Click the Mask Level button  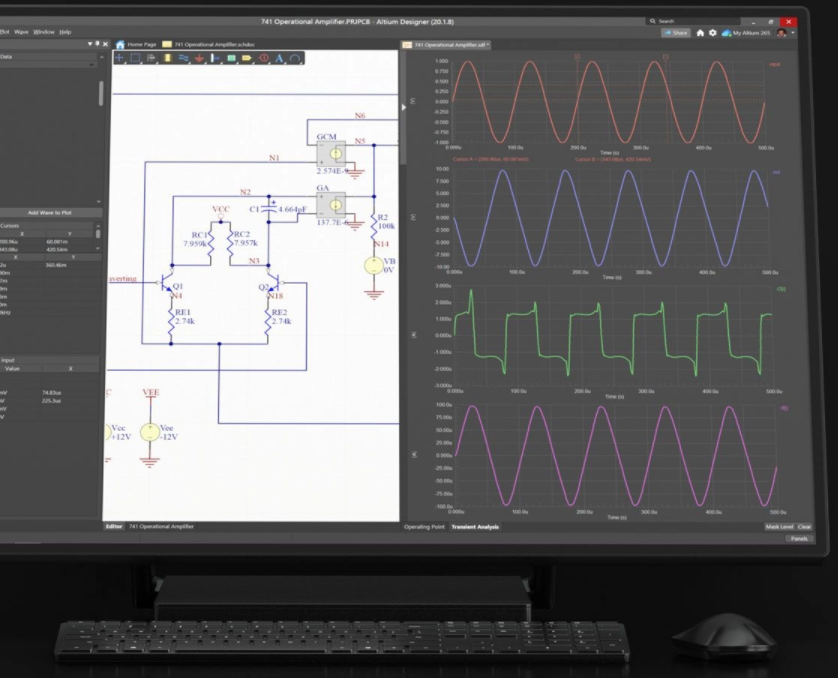tap(779, 527)
